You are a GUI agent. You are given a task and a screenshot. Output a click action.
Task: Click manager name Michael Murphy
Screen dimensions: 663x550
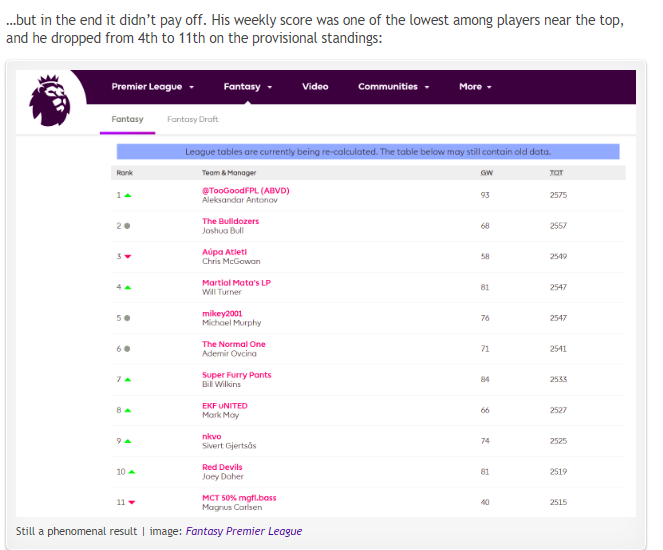tap(232, 323)
